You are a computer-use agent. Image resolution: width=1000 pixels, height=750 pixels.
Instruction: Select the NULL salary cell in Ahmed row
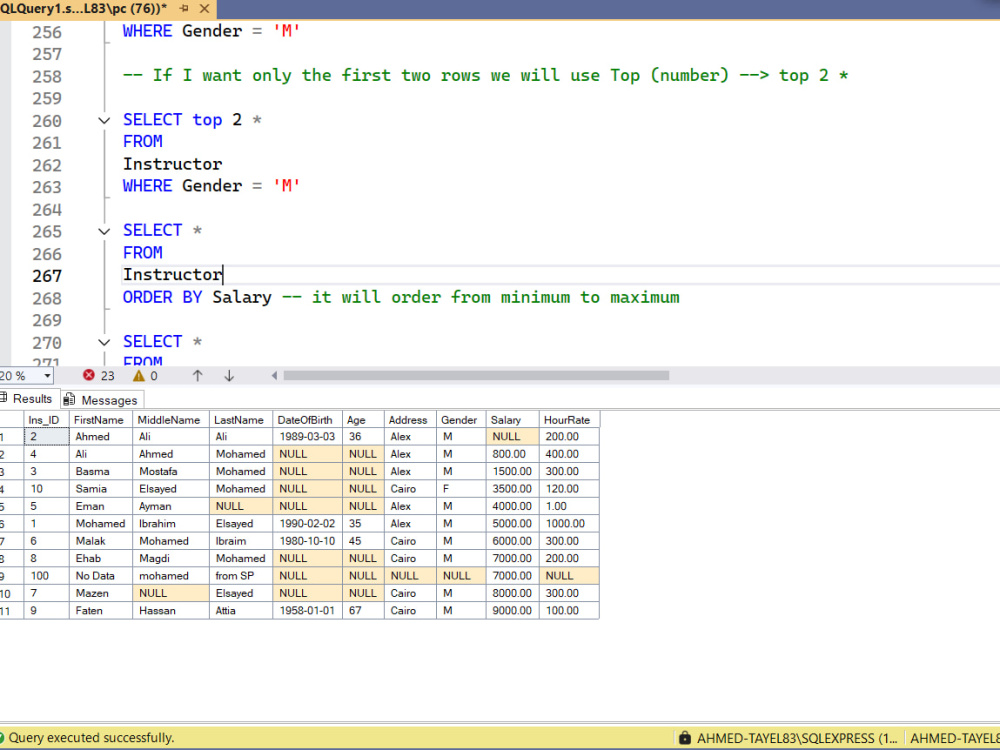pyautogui.click(x=513, y=437)
